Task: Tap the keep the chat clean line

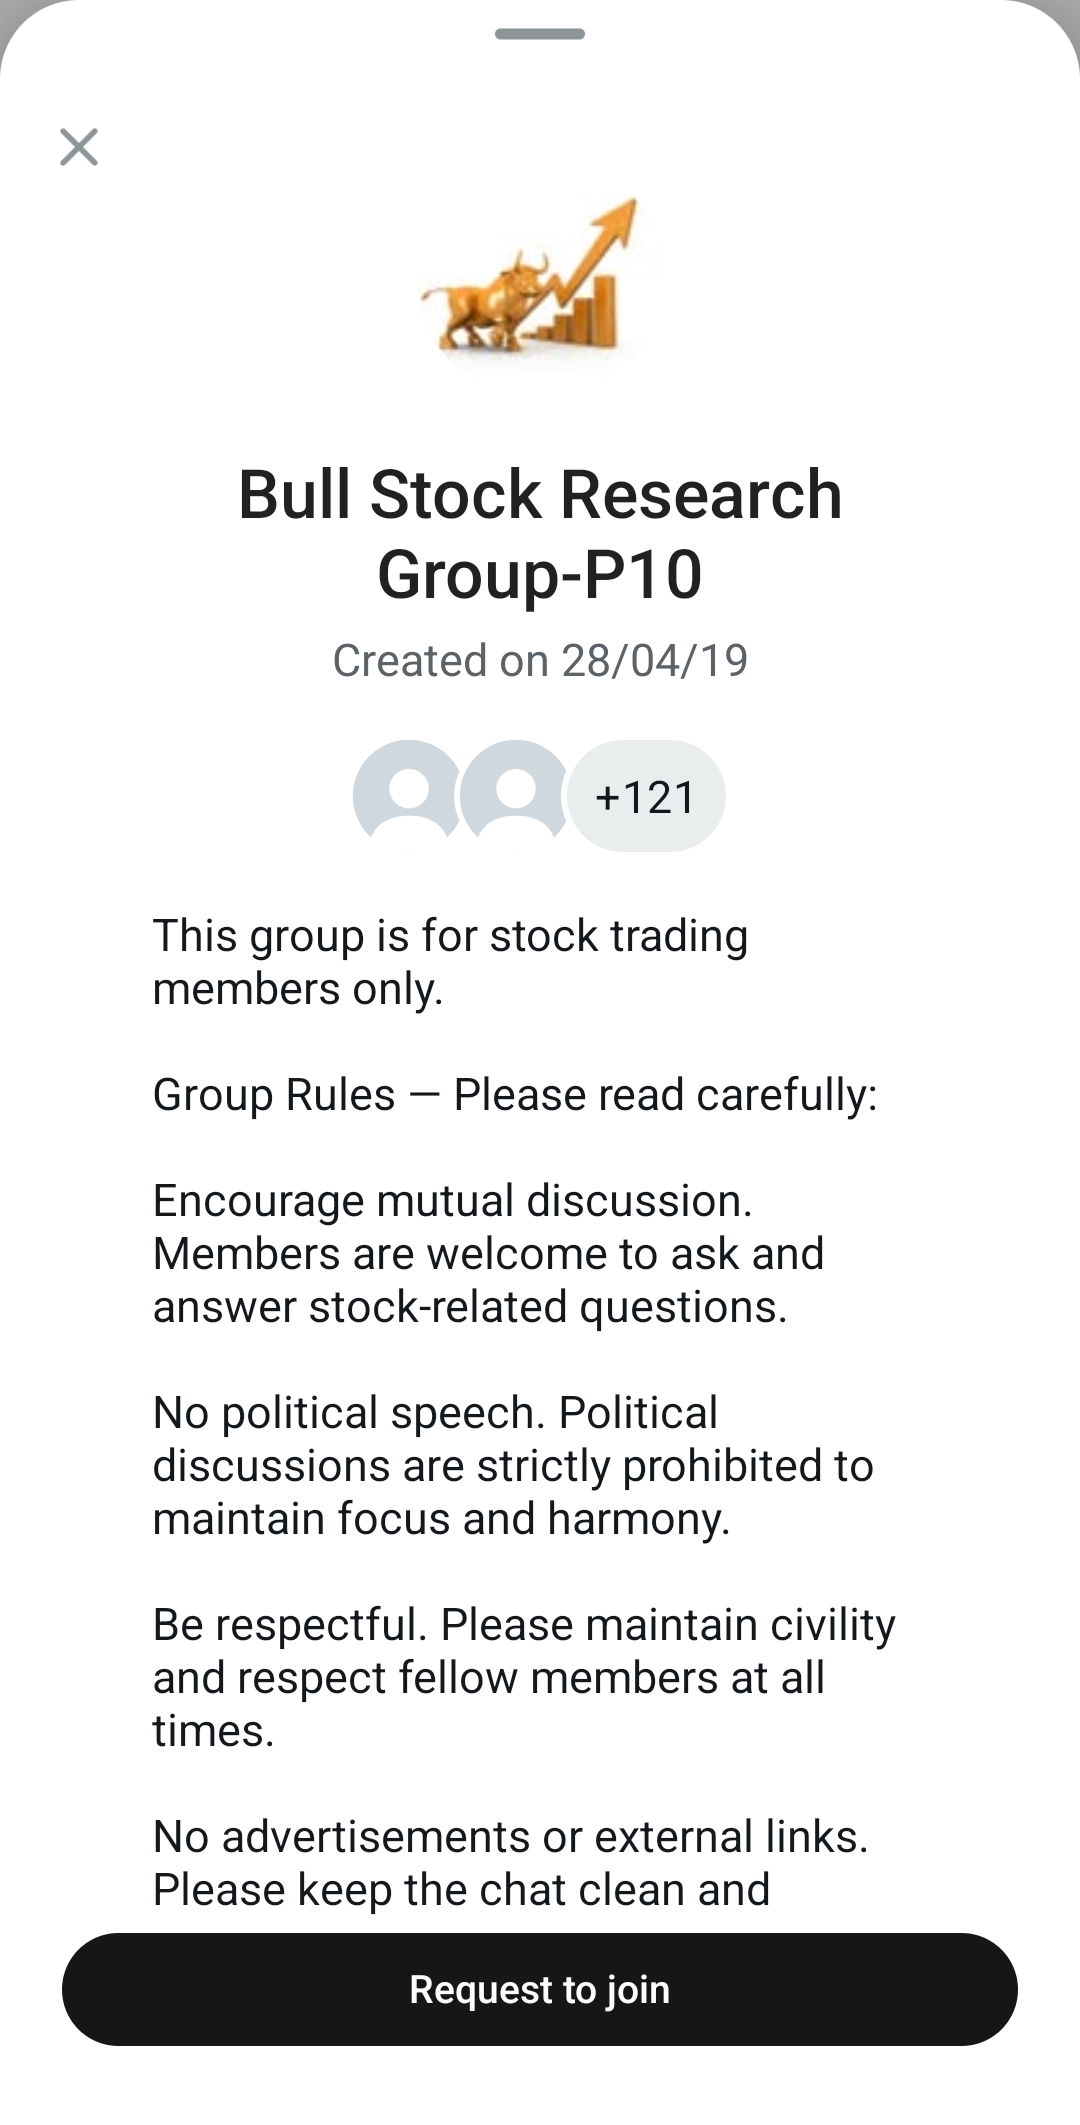Action: tap(461, 1890)
